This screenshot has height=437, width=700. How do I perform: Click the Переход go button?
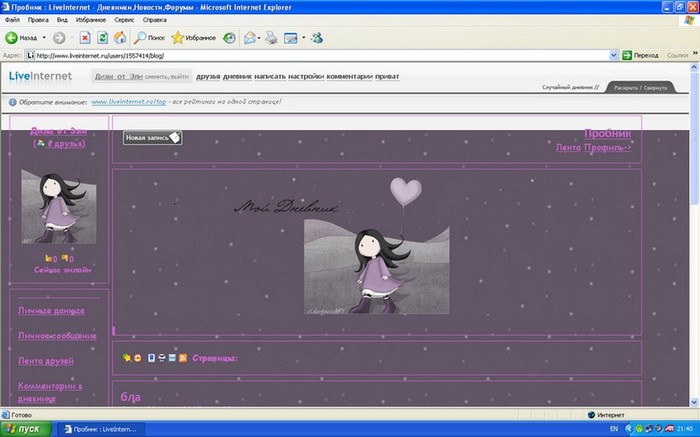tap(640, 55)
